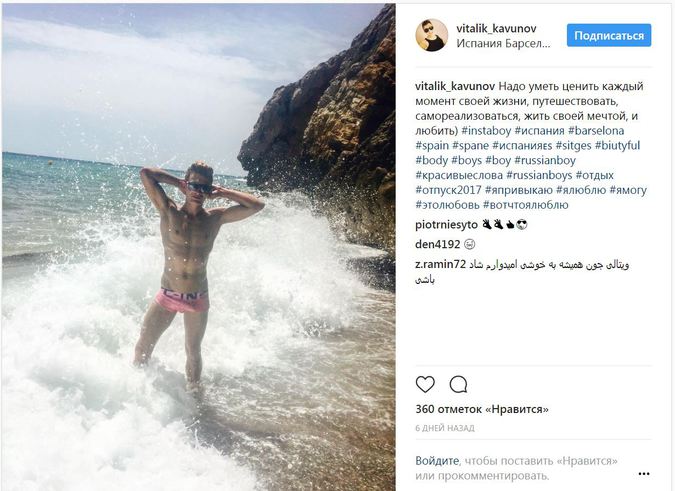This screenshot has height=491, width=675.
Task: Click the 360 отметок «Нравится» count
Action: [x=482, y=409]
